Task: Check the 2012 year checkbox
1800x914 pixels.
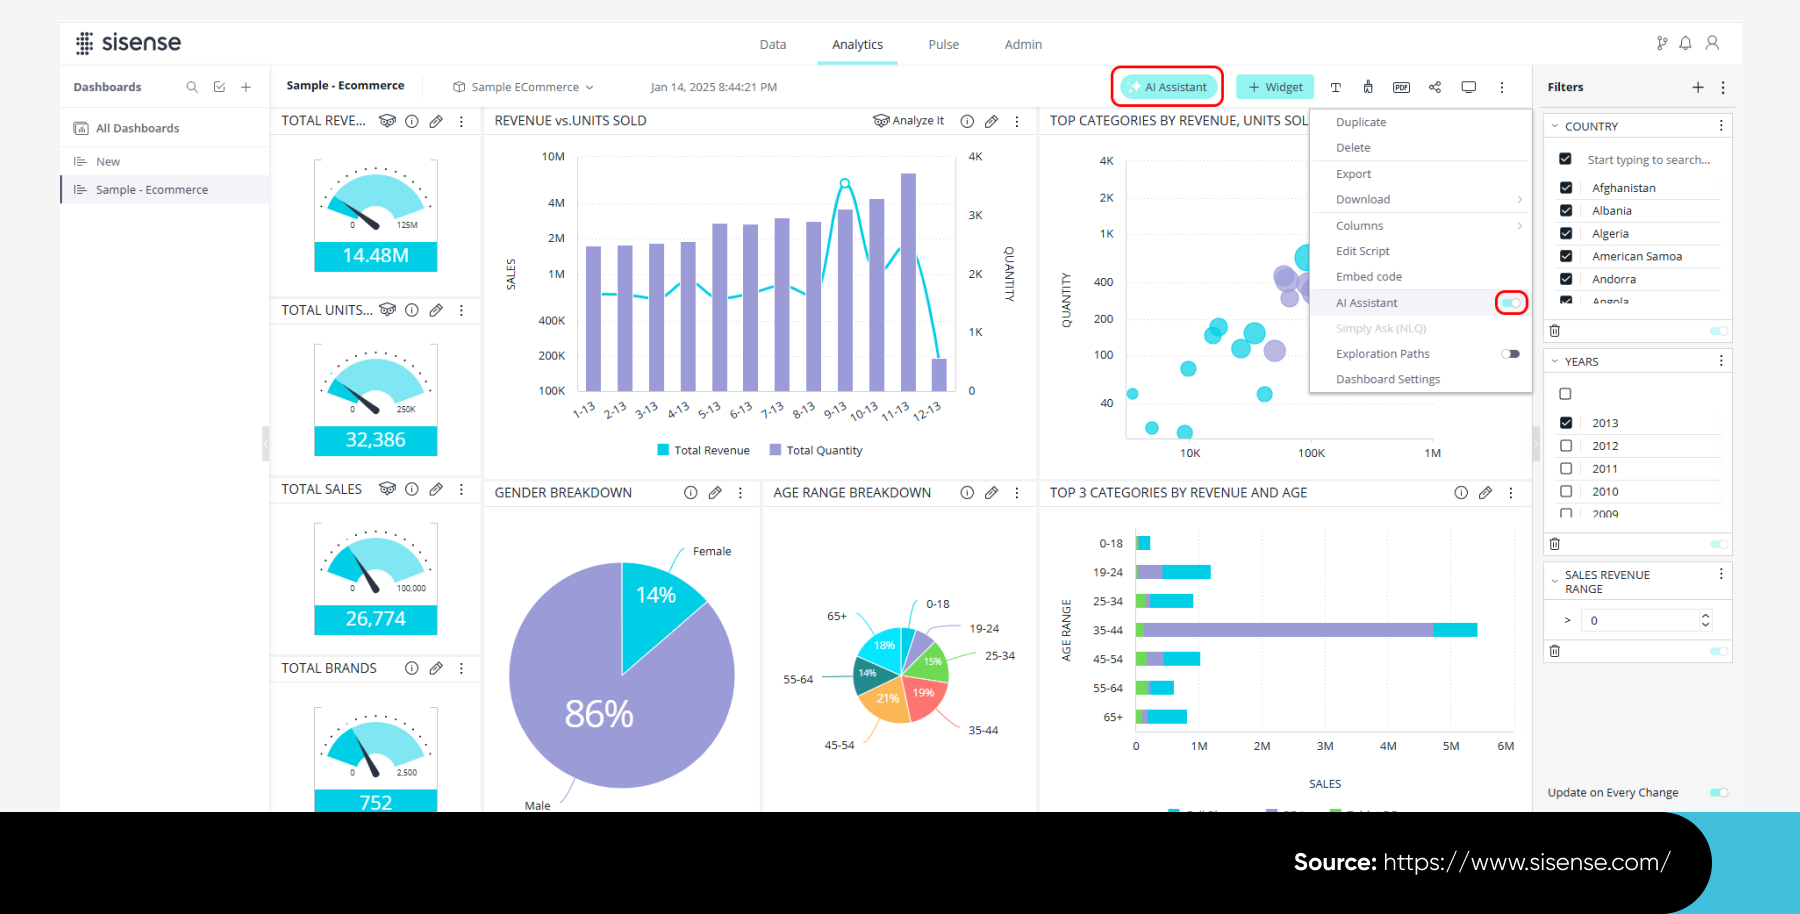Action: [1566, 446]
